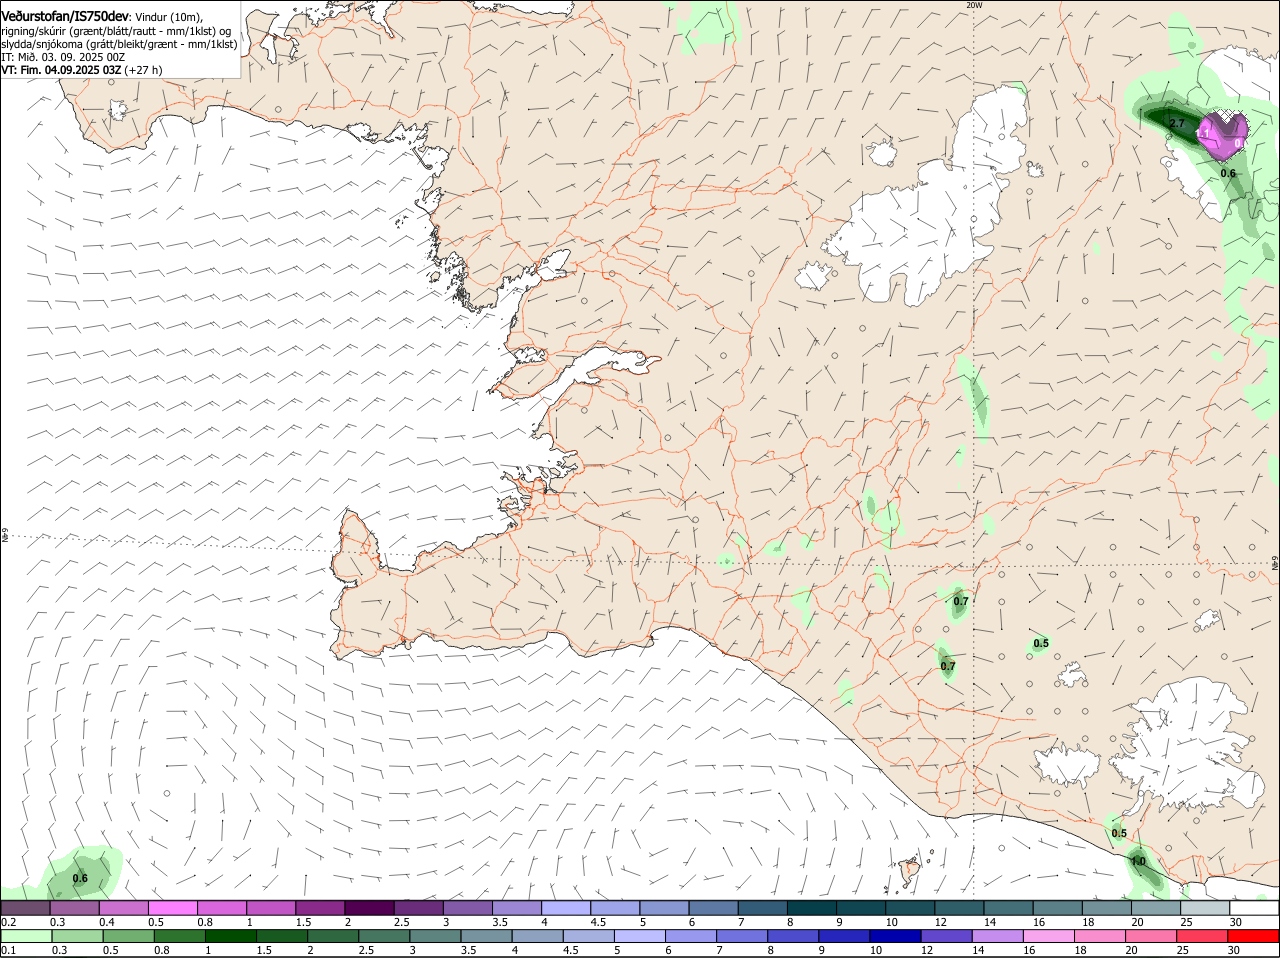This screenshot has width=1280, height=958.
Task: Select the darkest purple 2 swatch, upper scale
Action: (370, 908)
